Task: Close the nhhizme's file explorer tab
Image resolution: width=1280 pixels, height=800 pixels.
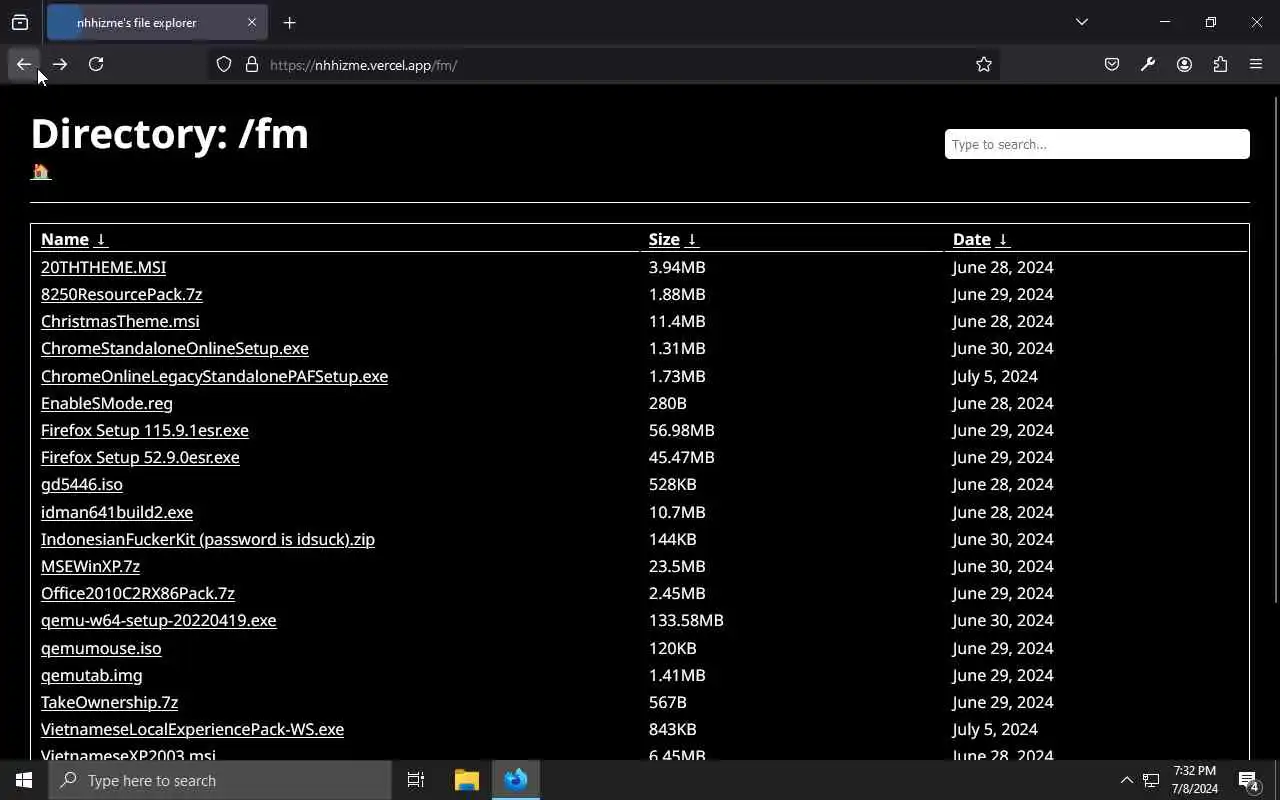Action: tap(252, 22)
